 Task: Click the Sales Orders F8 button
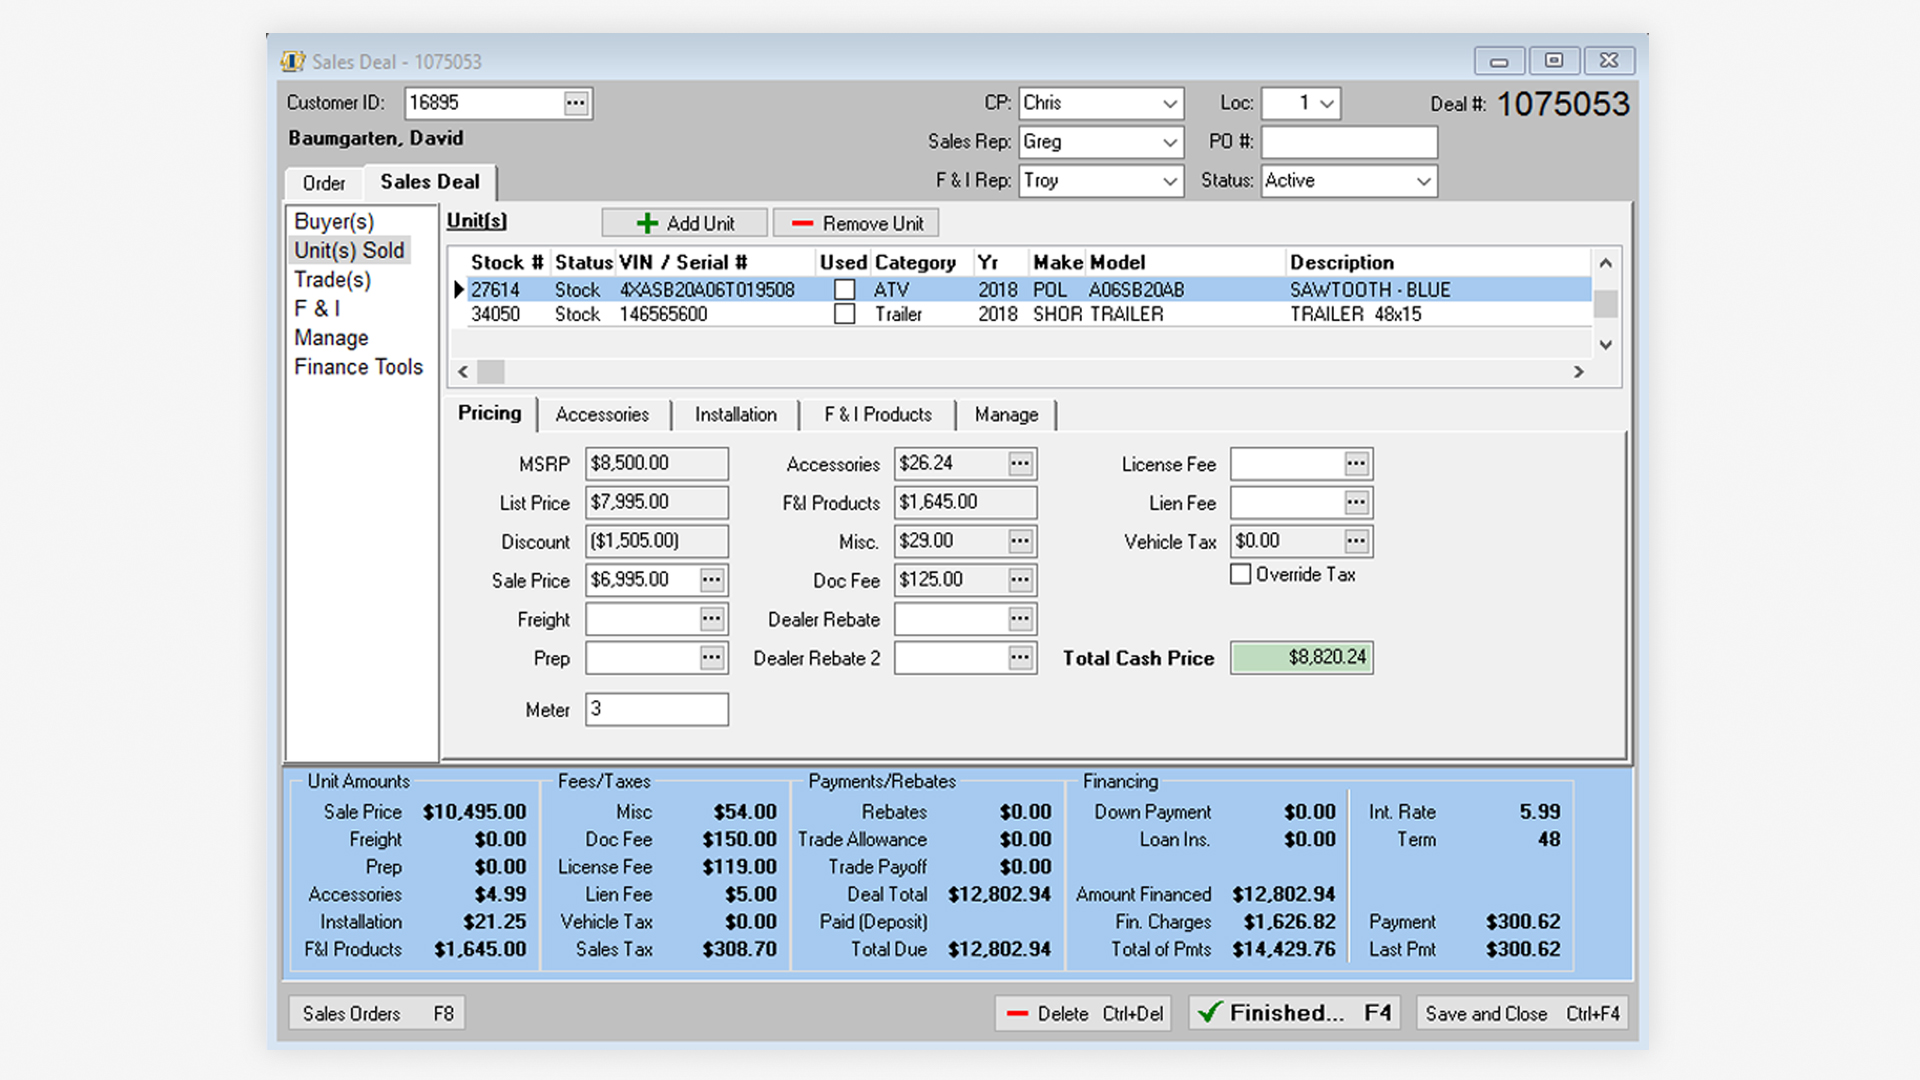(375, 1012)
